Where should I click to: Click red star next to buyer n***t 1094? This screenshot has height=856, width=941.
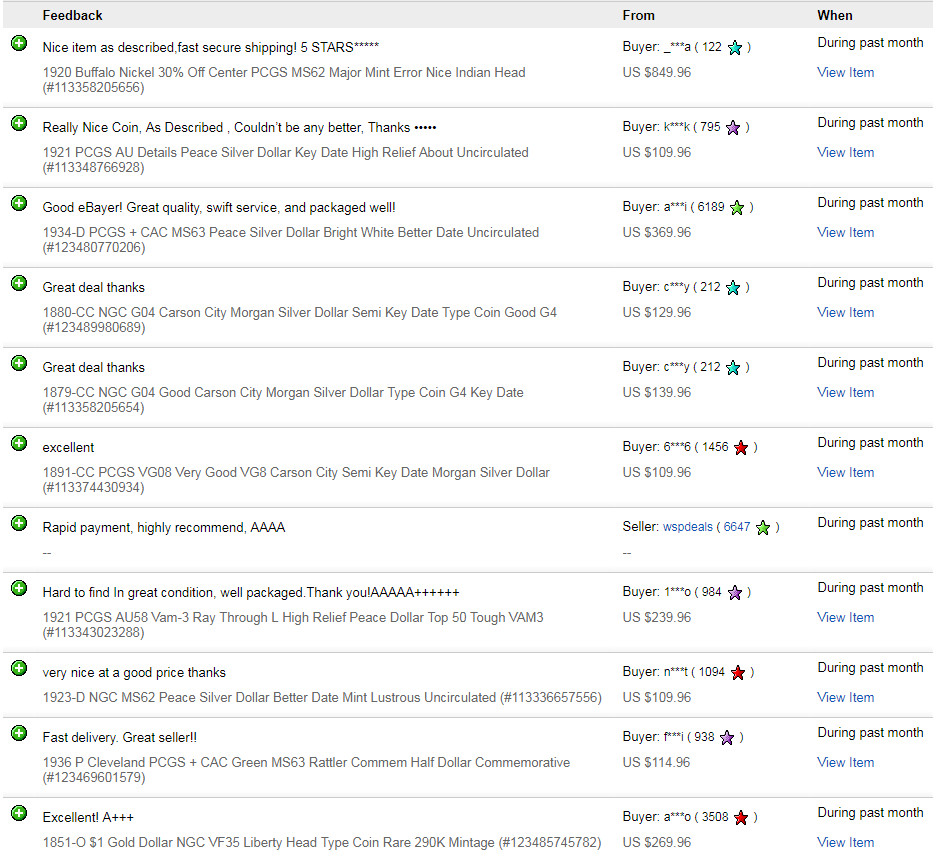(738, 672)
